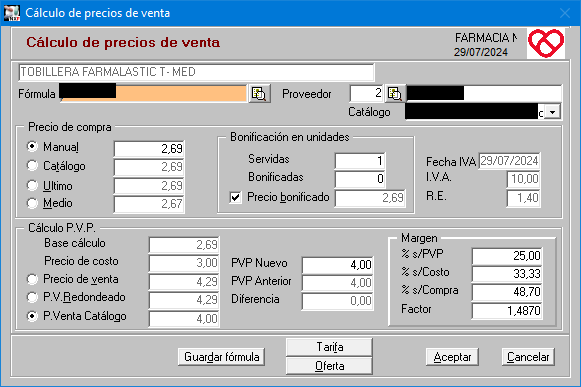This screenshot has width=581, height=387.
Task: Click the title bar application icon
Action: point(11,13)
